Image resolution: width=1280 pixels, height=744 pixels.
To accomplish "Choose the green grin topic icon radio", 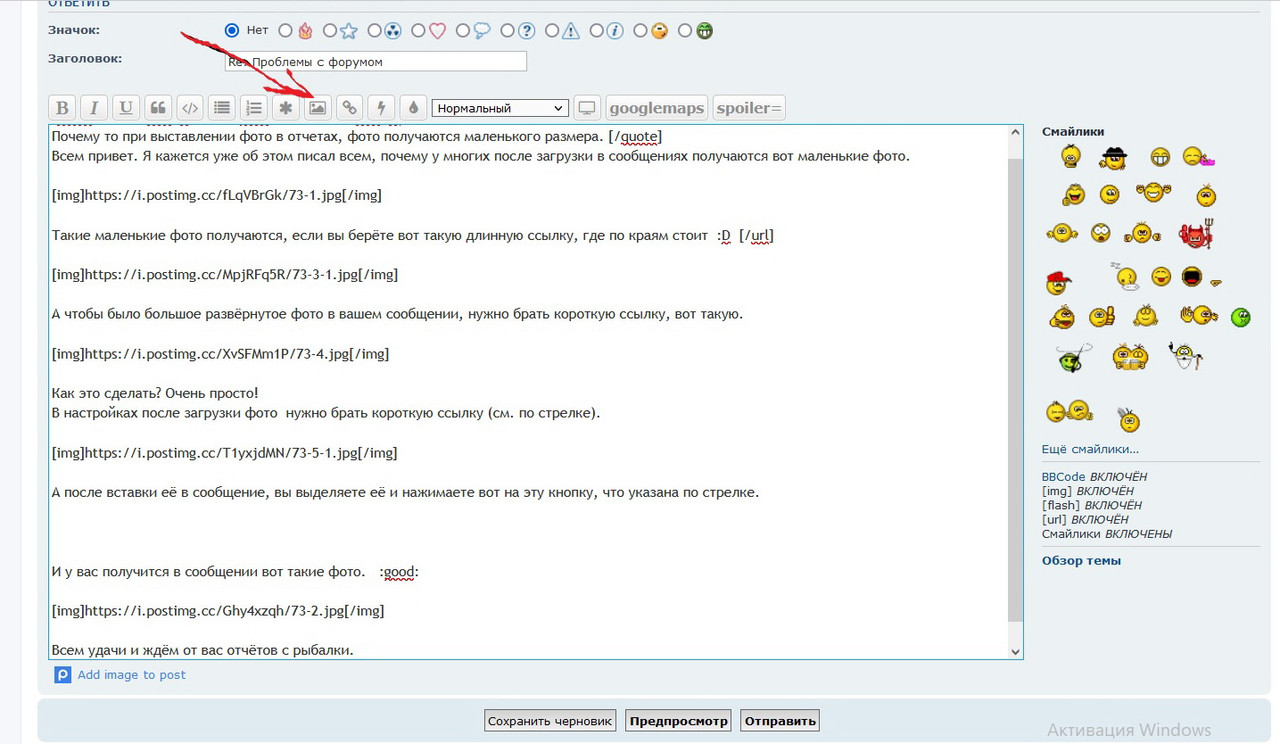I will 685,31.
